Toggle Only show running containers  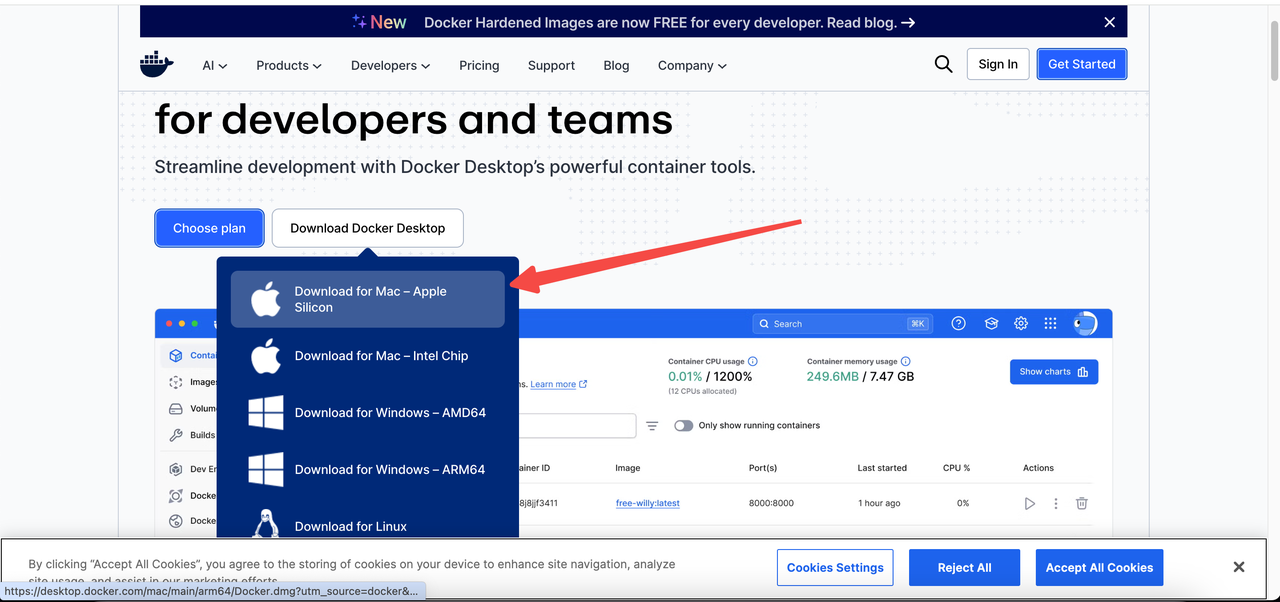click(684, 426)
